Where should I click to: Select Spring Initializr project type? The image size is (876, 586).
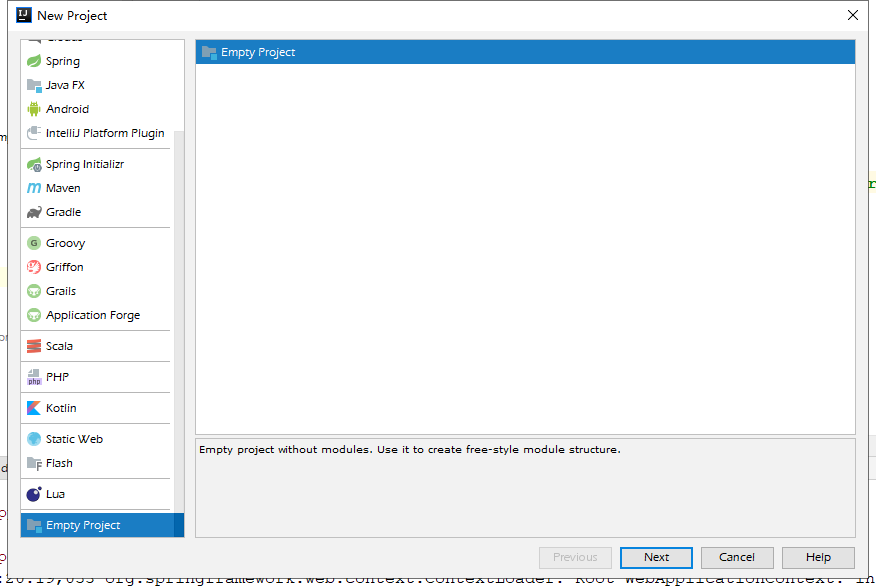click(x=84, y=164)
